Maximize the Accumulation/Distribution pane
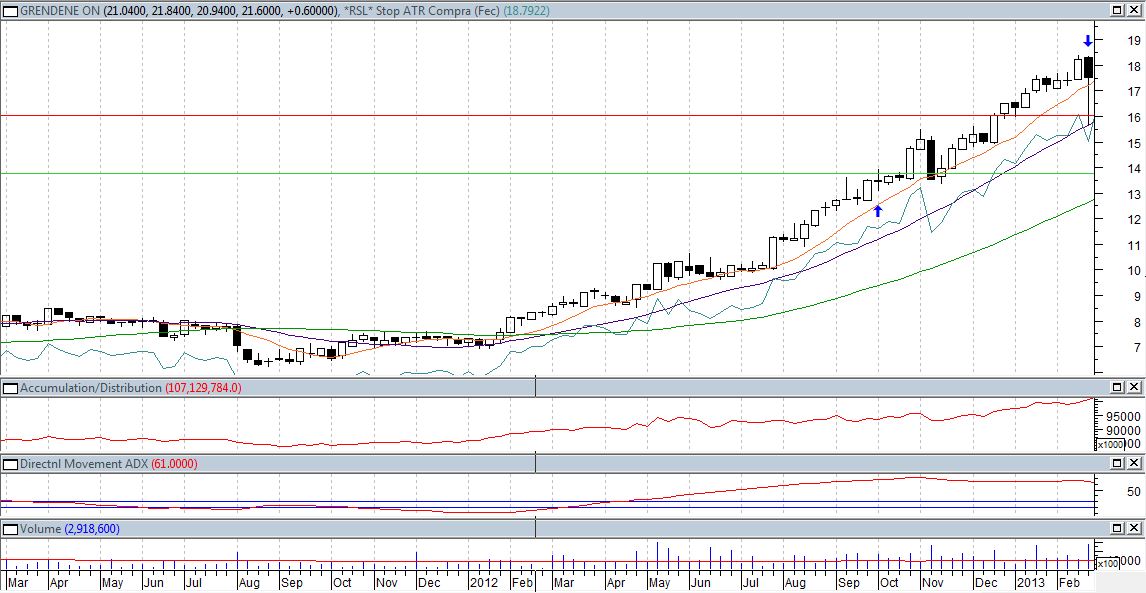Screen dimensions: 1146x593 tap(1118, 387)
